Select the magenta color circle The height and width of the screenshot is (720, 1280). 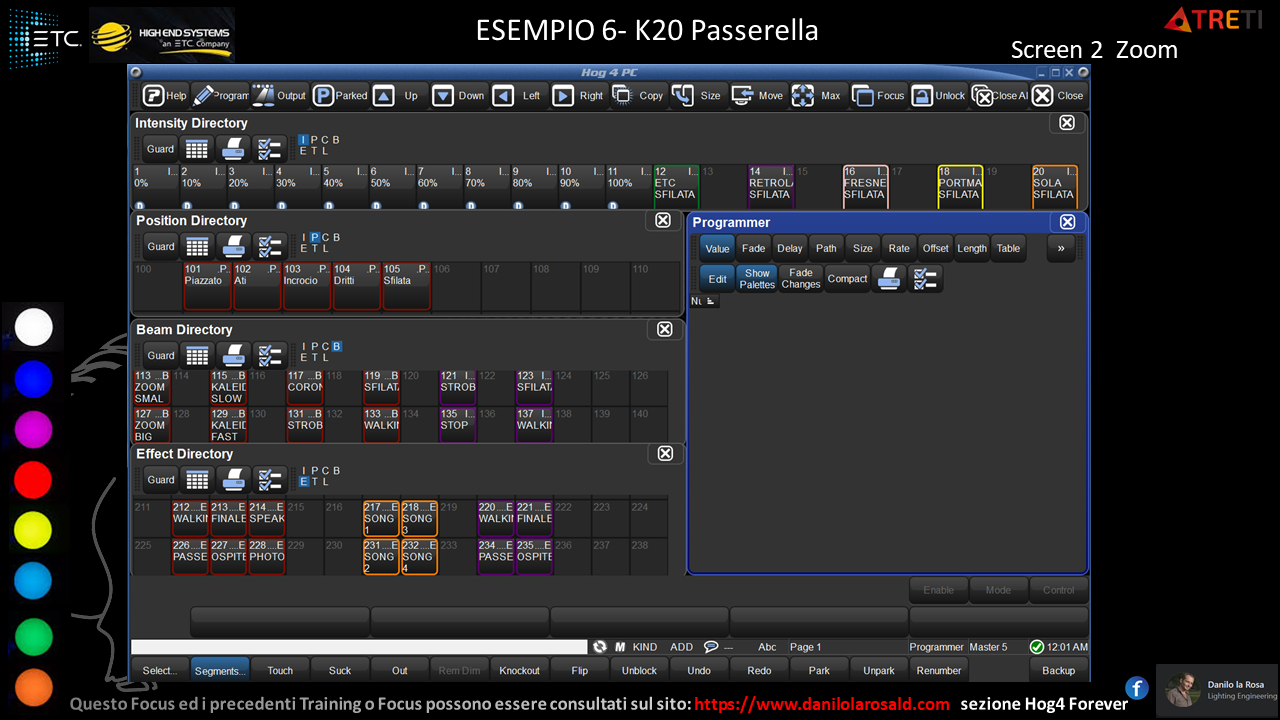[x=33, y=429]
